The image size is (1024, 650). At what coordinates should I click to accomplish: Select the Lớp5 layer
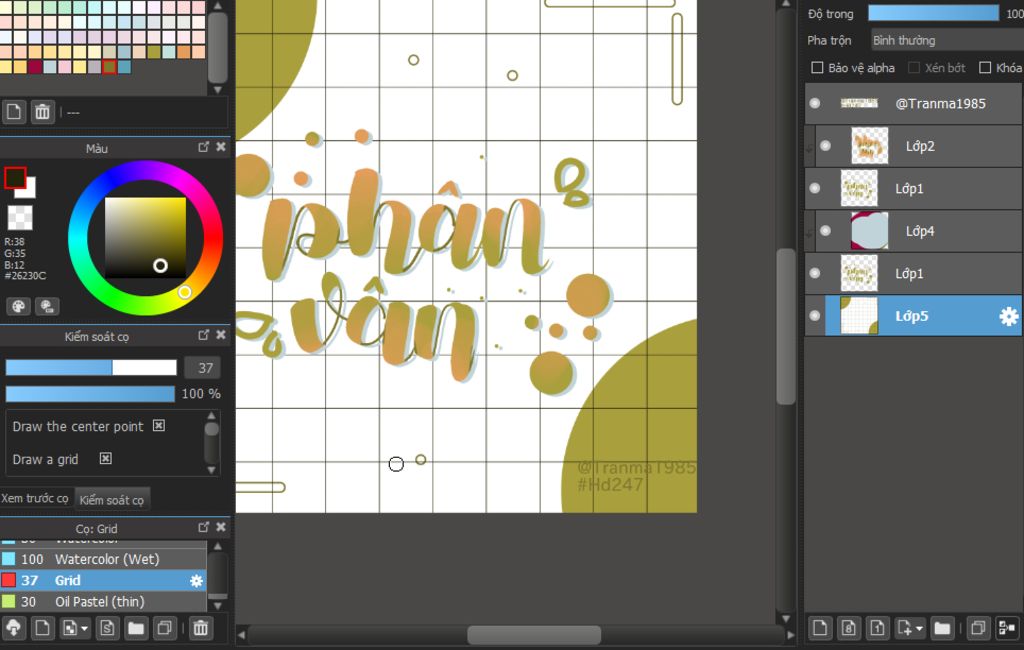point(914,316)
